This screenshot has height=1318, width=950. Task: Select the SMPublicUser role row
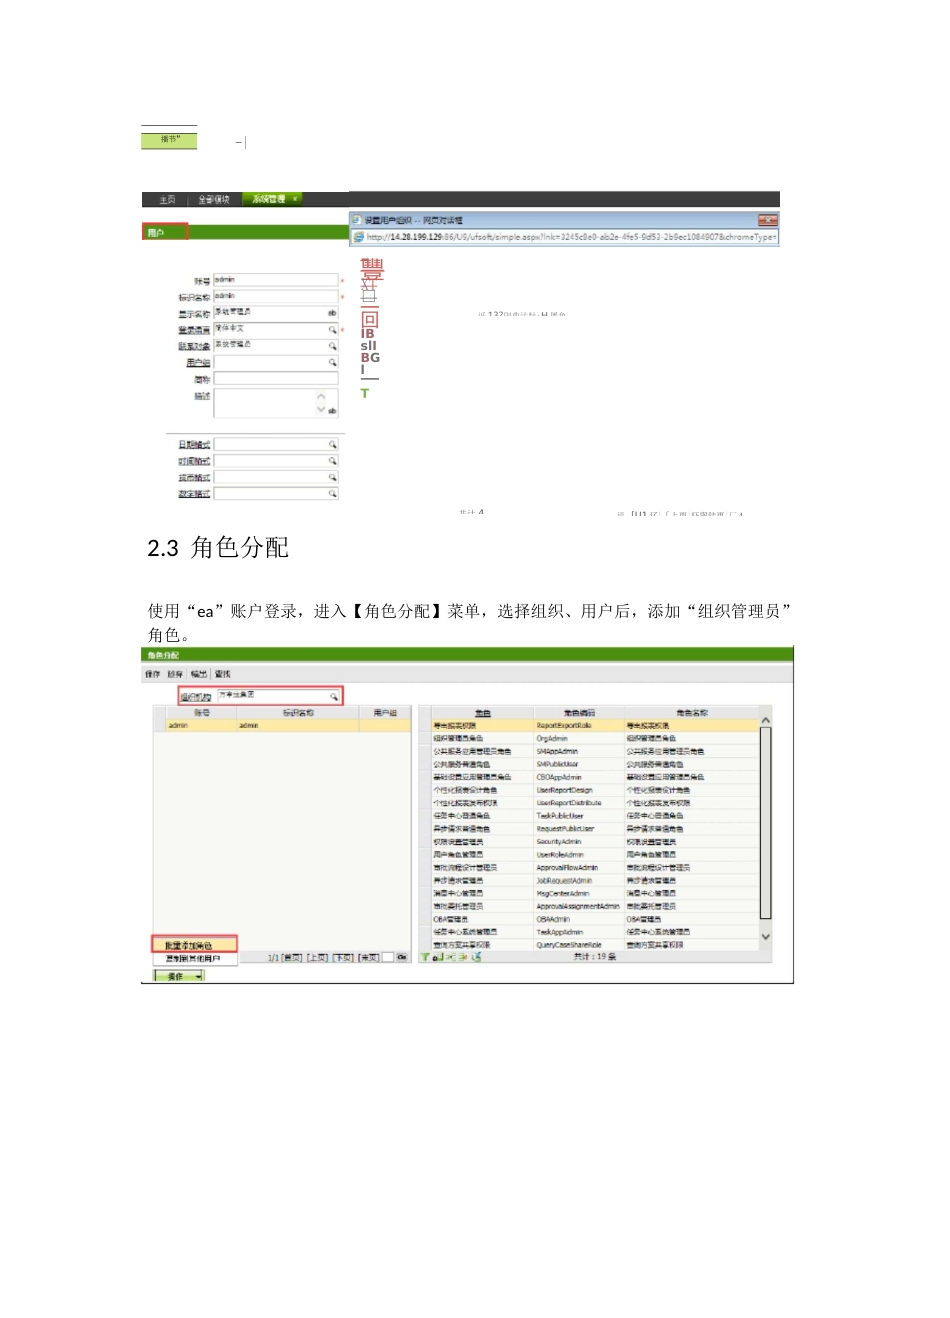click(589, 764)
